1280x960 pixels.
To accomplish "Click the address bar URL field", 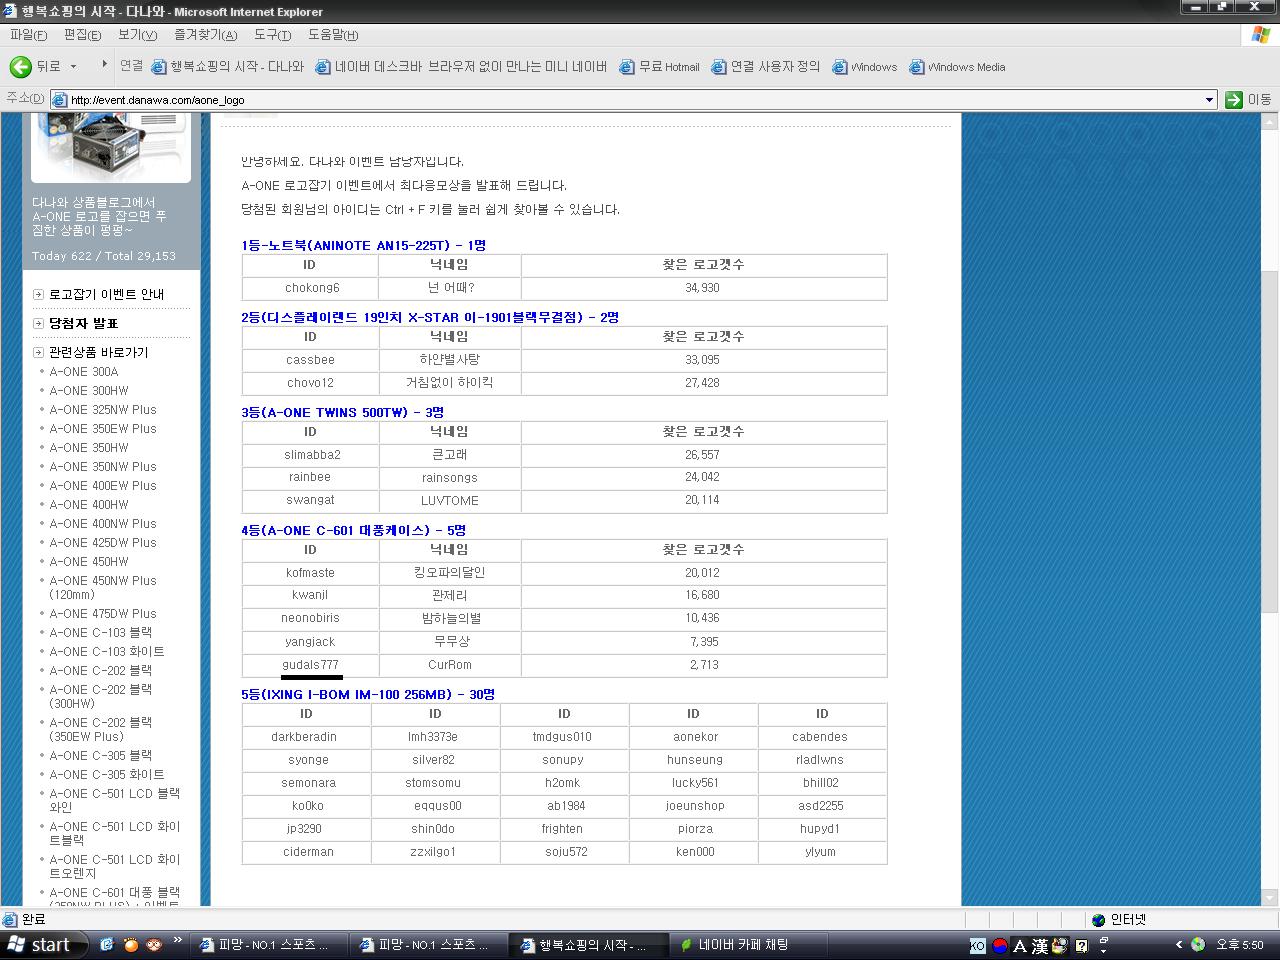I will pyautogui.click(x=634, y=99).
